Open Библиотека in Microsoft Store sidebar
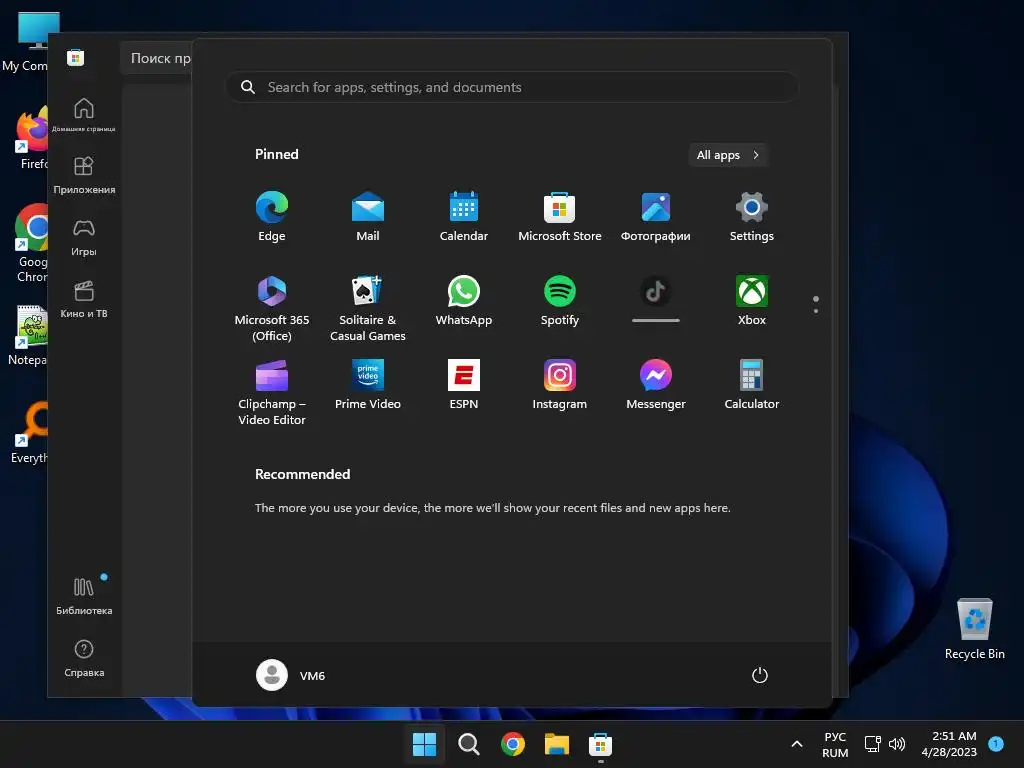The image size is (1024, 768). tap(84, 596)
